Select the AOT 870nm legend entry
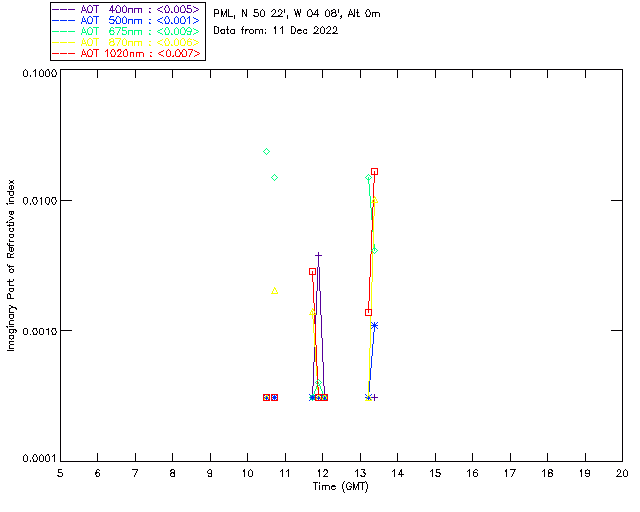The image size is (640, 512). click(127, 42)
